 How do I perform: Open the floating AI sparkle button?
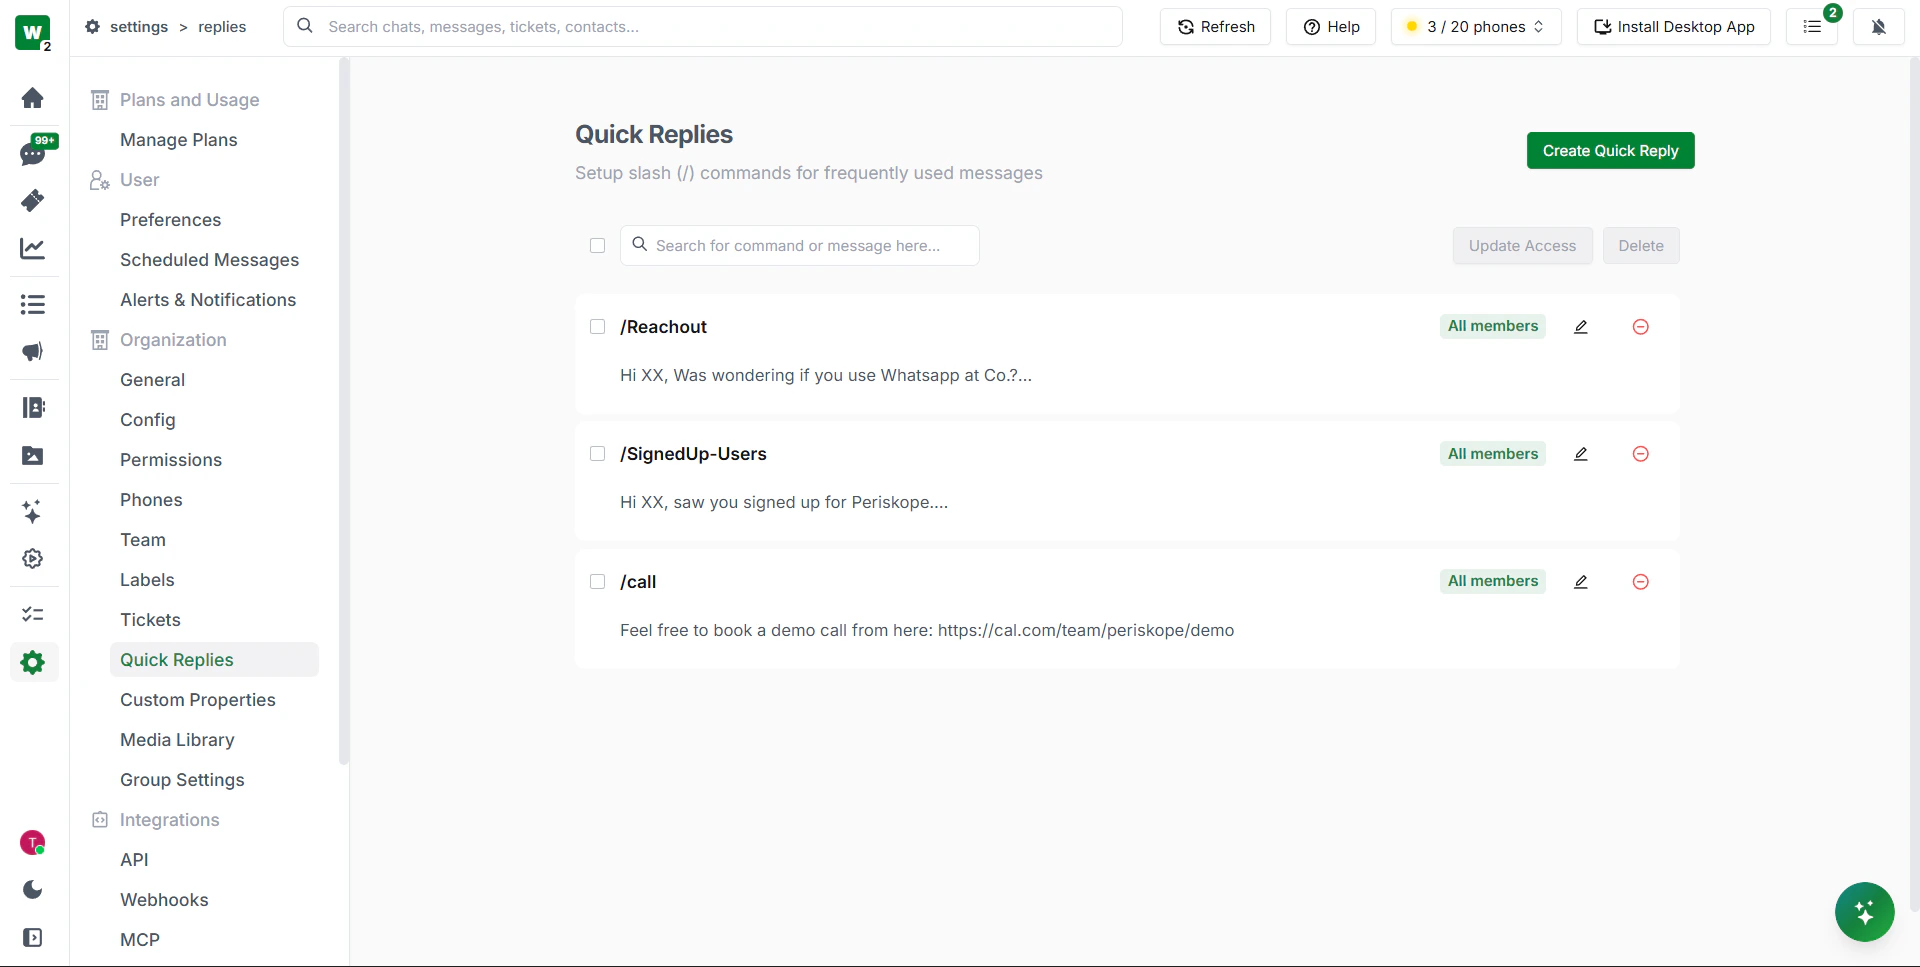click(x=1864, y=912)
